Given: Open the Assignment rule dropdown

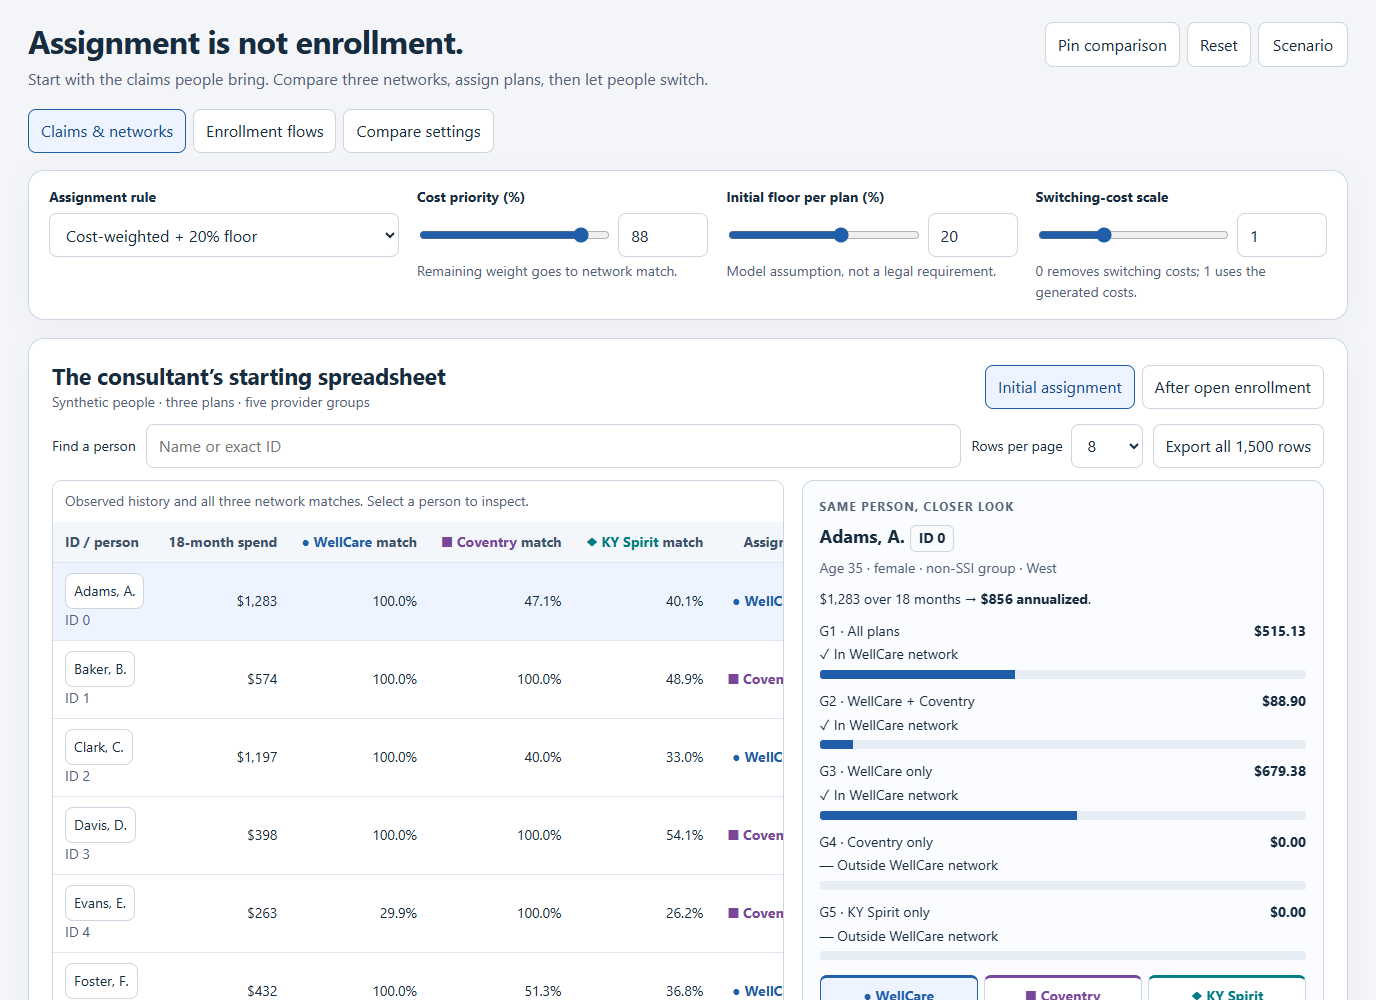Looking at the screenshot, I should pyautogui.click(x=224, y=236).
